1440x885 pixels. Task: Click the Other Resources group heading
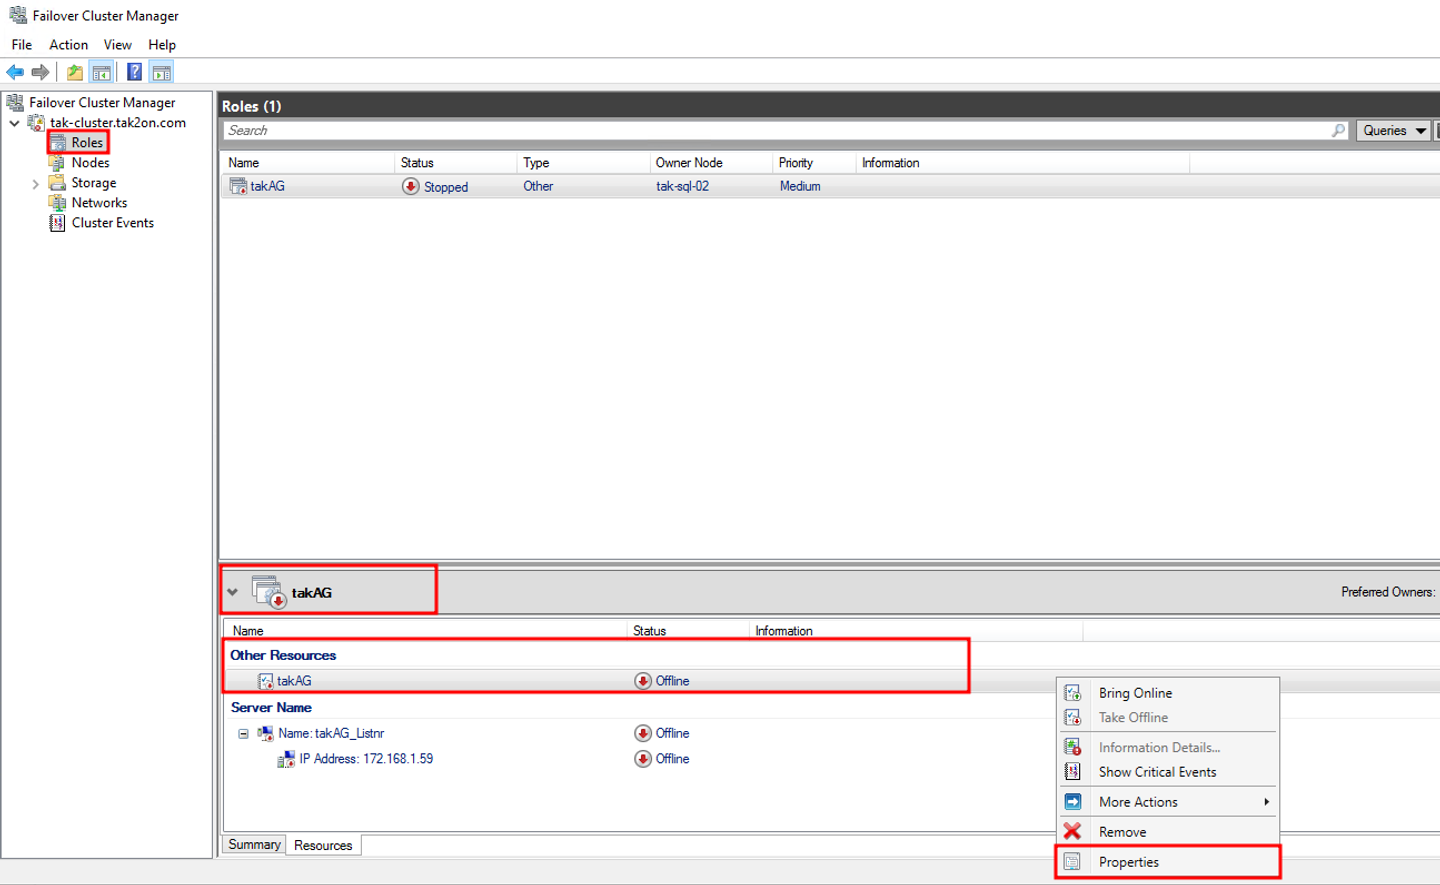(283, 655)
